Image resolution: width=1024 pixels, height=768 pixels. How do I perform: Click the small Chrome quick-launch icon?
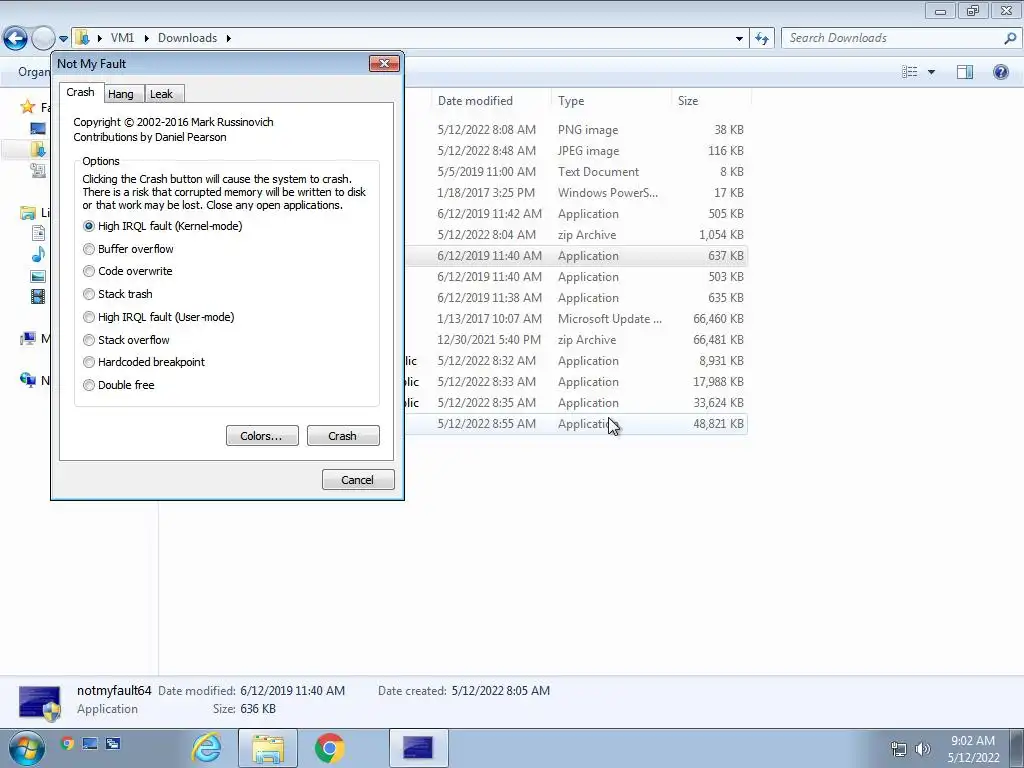point(67,743)
